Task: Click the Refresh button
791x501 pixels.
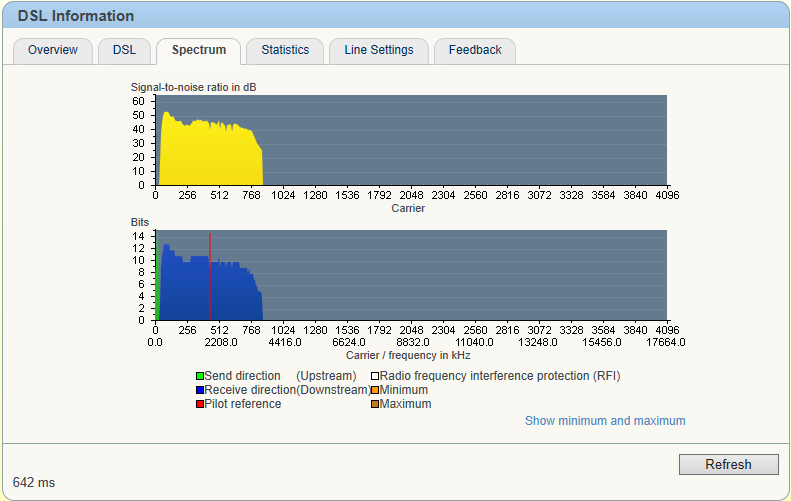Action: [x=728, y=464]
